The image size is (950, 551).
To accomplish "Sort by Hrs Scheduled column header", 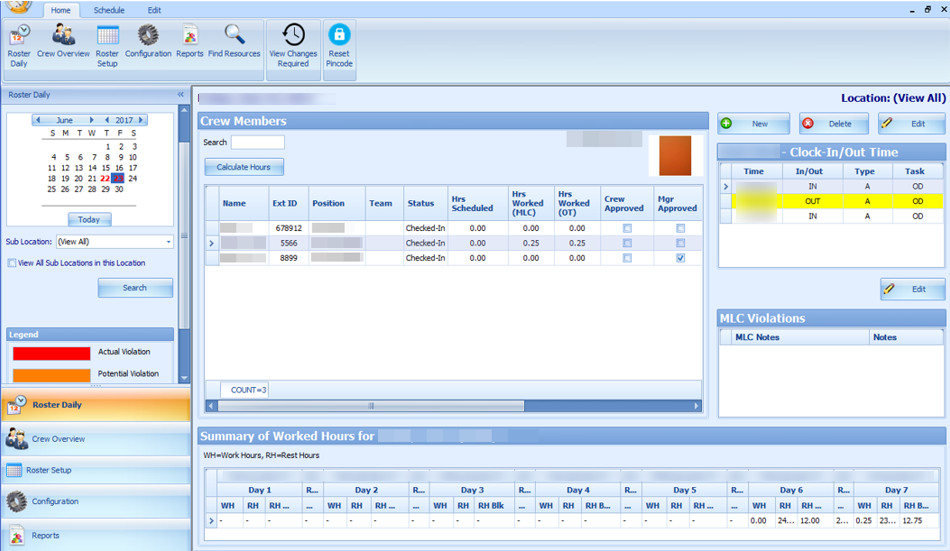I will [477, 203].
